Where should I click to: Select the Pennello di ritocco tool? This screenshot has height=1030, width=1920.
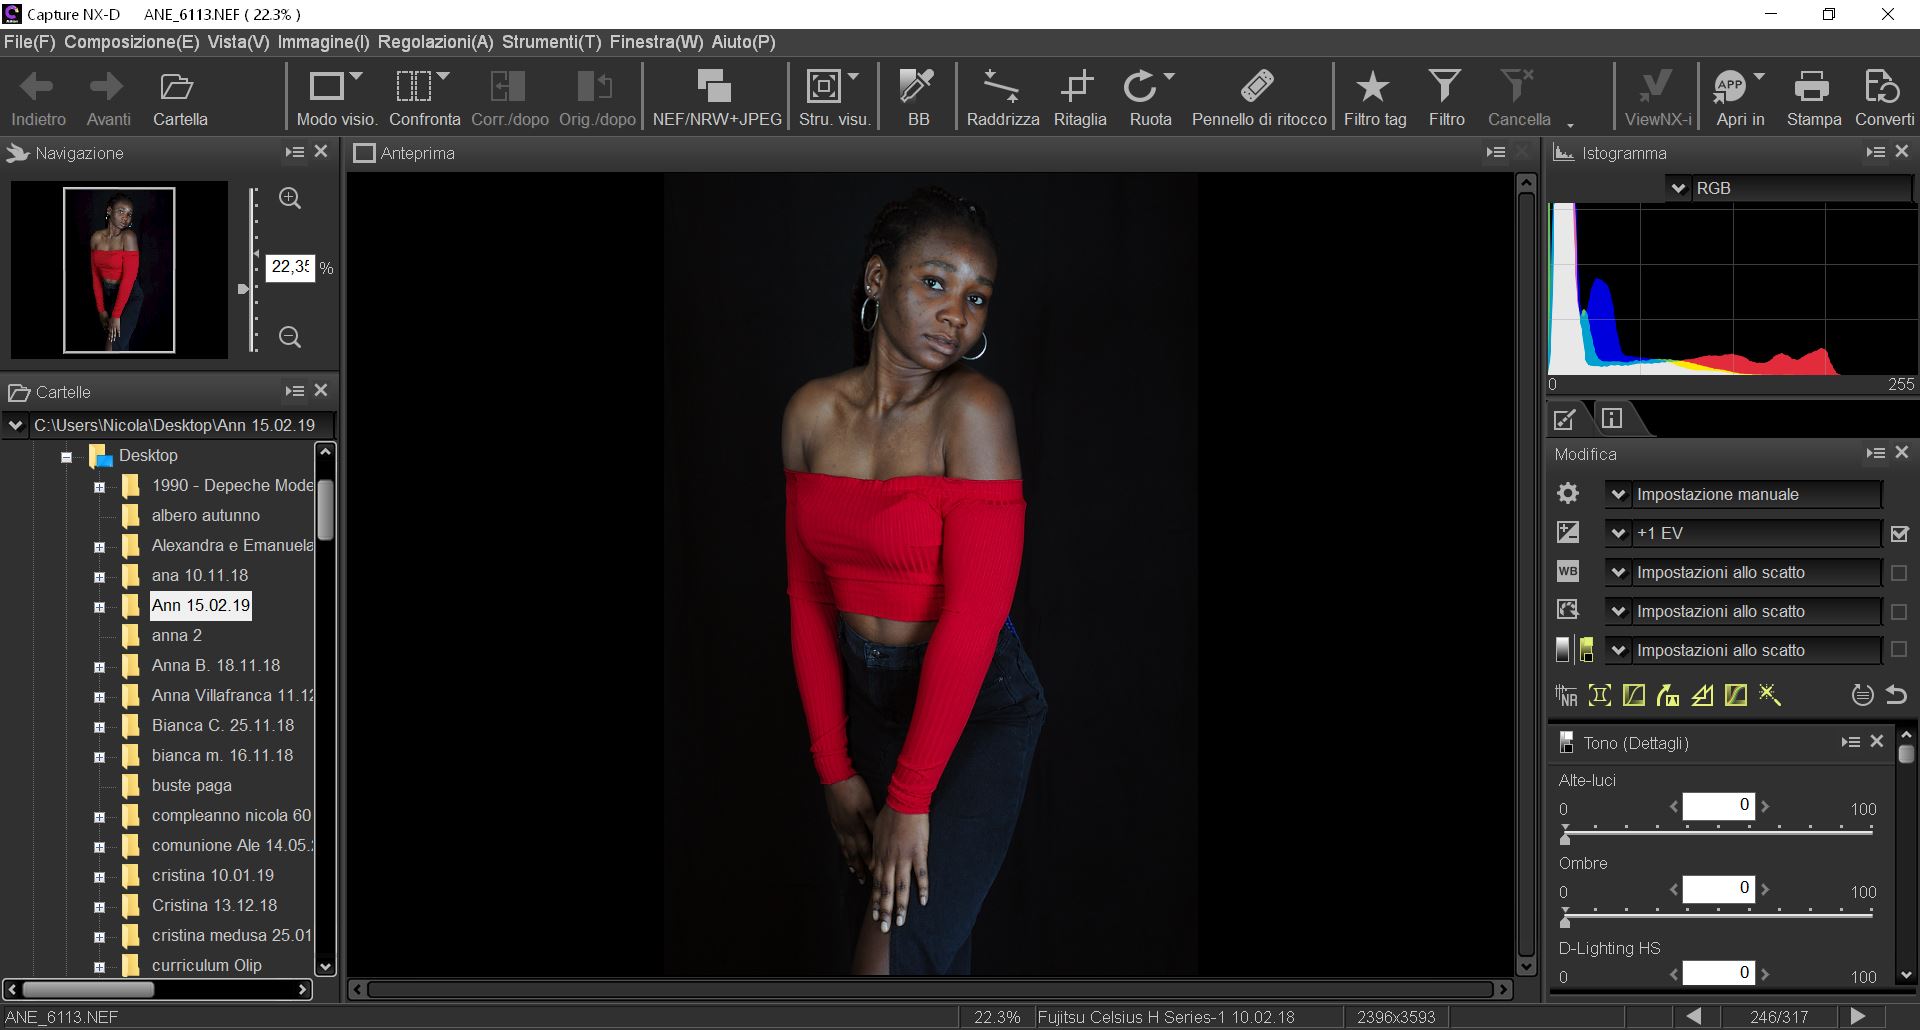tap(1258, 95)
